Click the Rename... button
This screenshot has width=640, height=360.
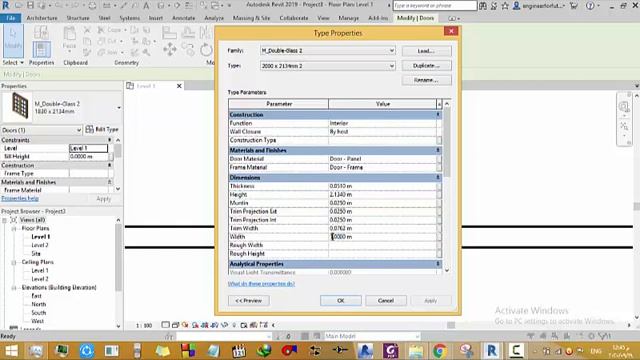[427, 80]
